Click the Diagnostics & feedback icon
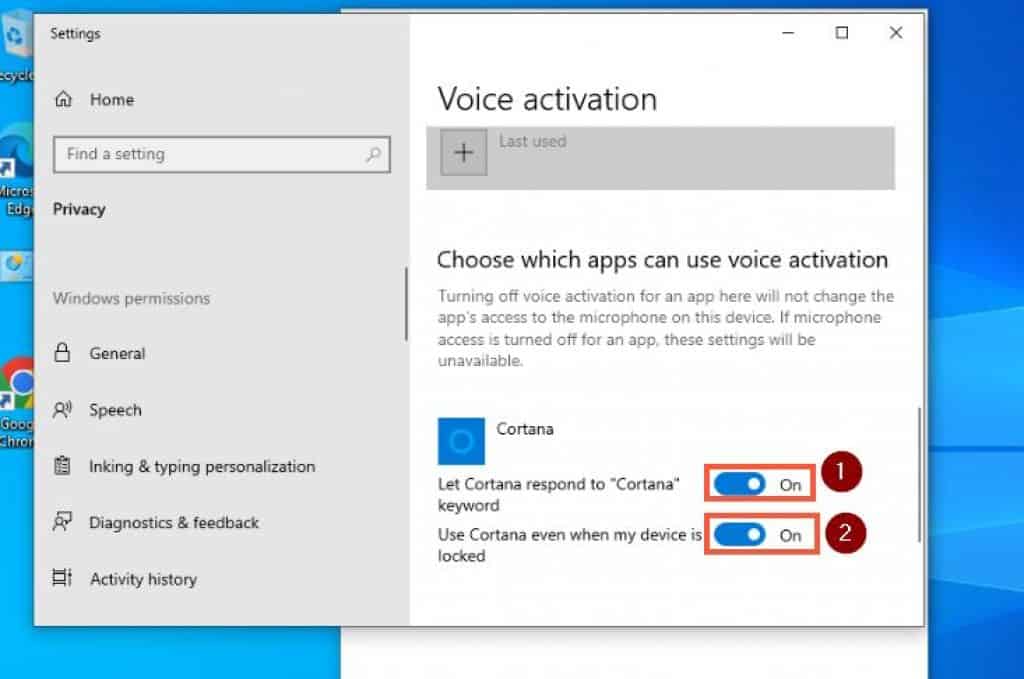The width and height of the screenshot is (1024, 679). (x=63, y=522)
